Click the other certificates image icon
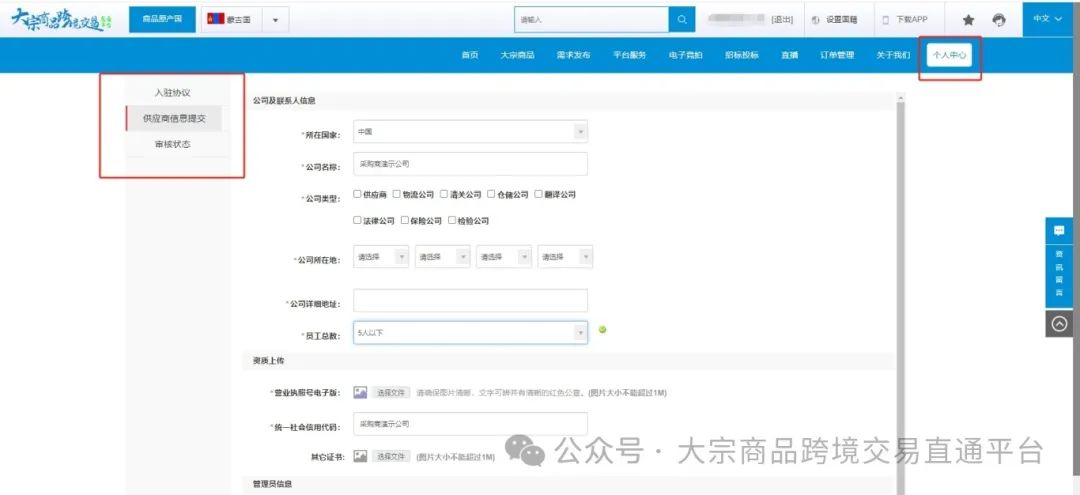The image size is (1080, 495). (360, 456)
